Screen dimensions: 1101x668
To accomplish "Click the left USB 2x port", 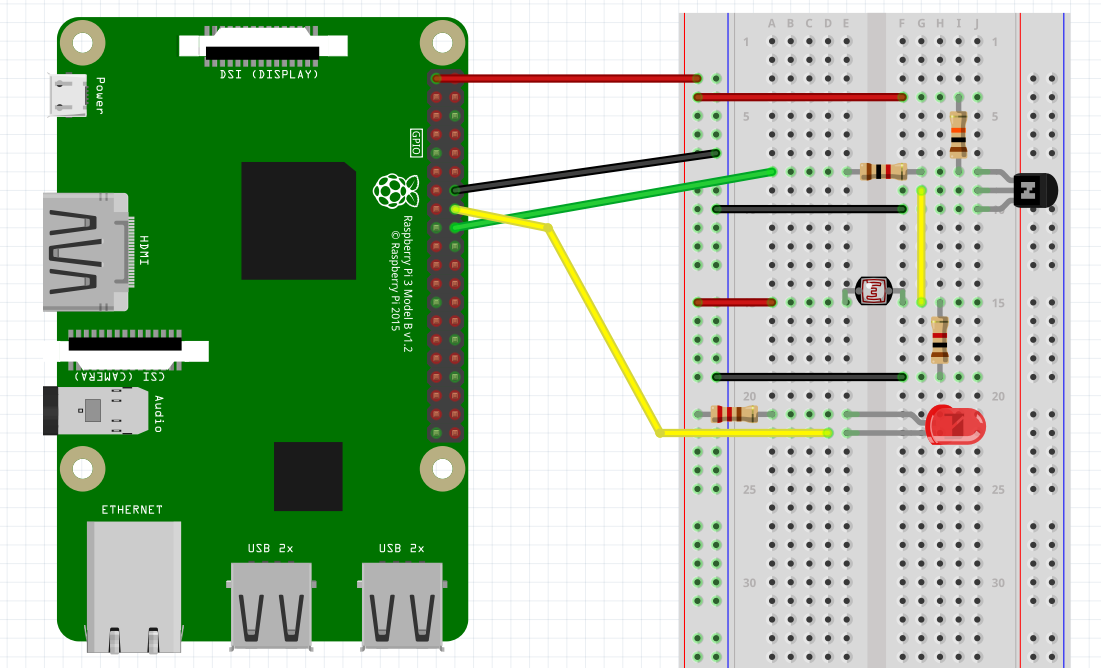I will 271,605.
